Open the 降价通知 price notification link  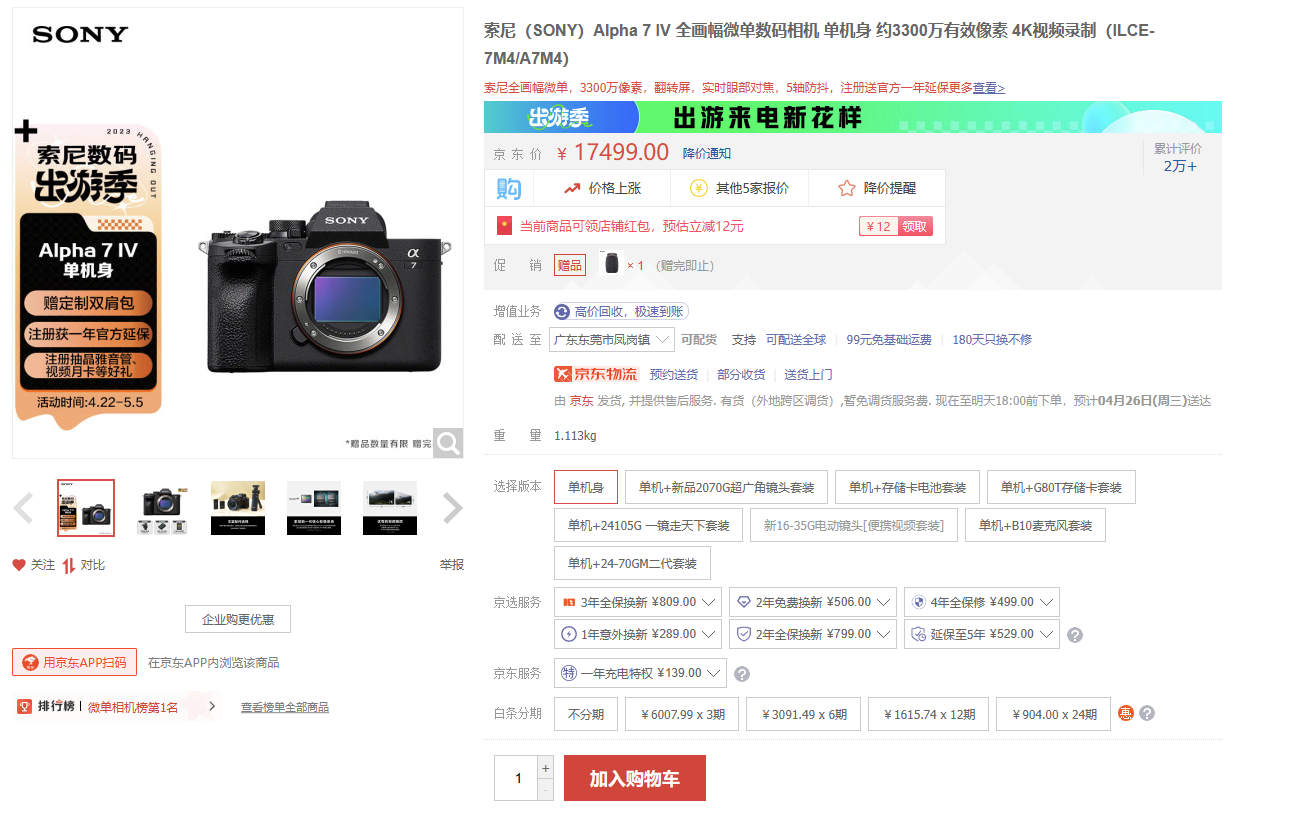pyautogui.click(x=707, y=153)
